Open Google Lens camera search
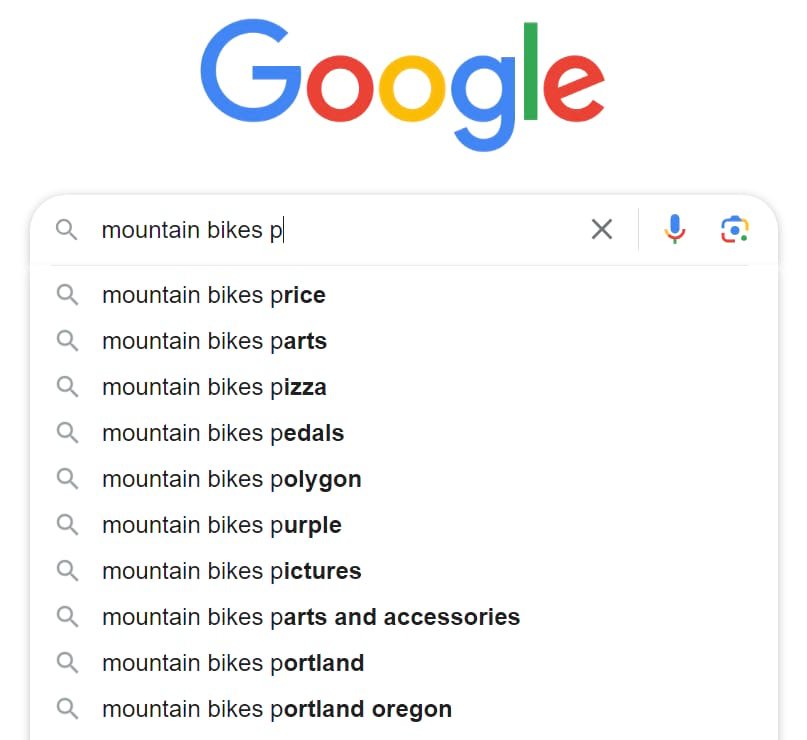807x740 pixels. 735,229
